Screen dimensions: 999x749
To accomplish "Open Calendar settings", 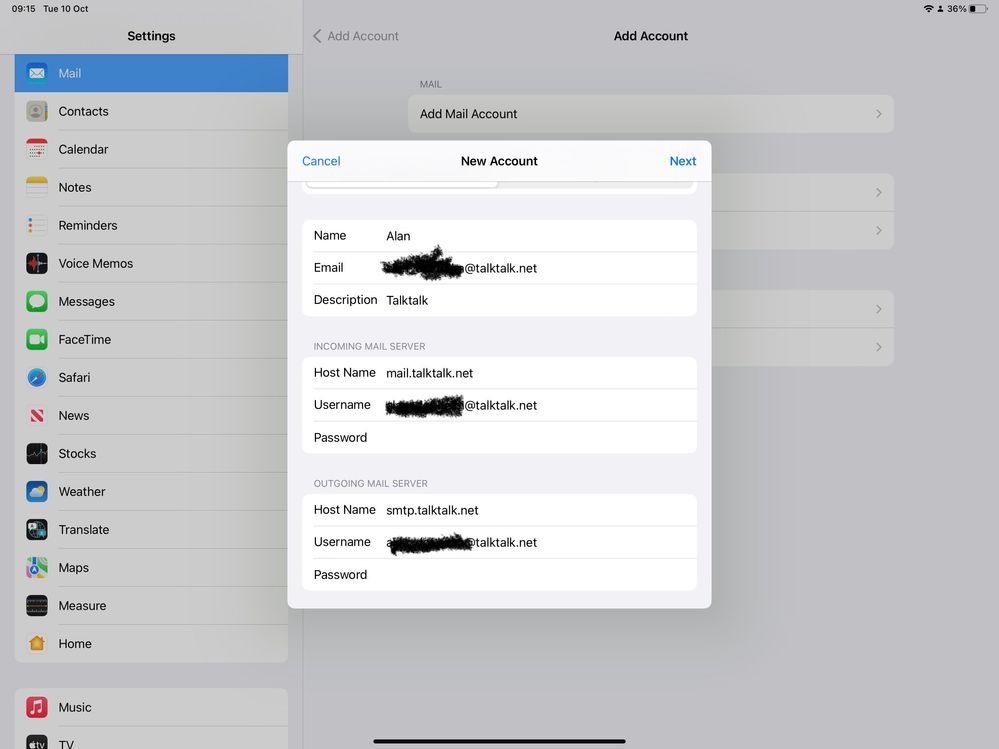I will coord(151,149).
